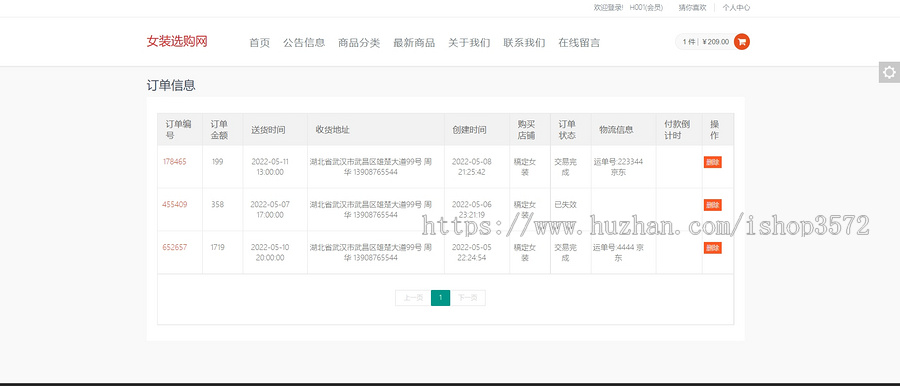This screenshot has height=386, width=900.
Task: Delete order 652657 with 删除 button
Action: [713, 248]
